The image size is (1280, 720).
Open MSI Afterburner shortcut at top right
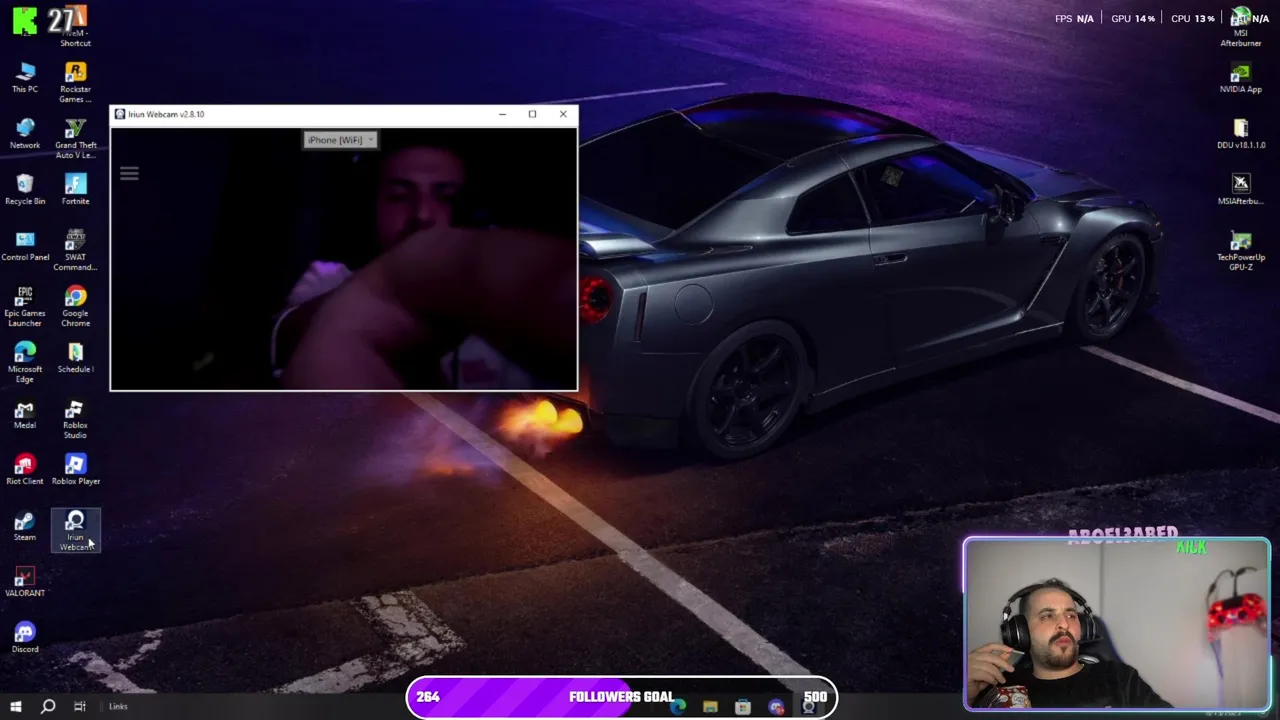click(x=1241, y=26)
